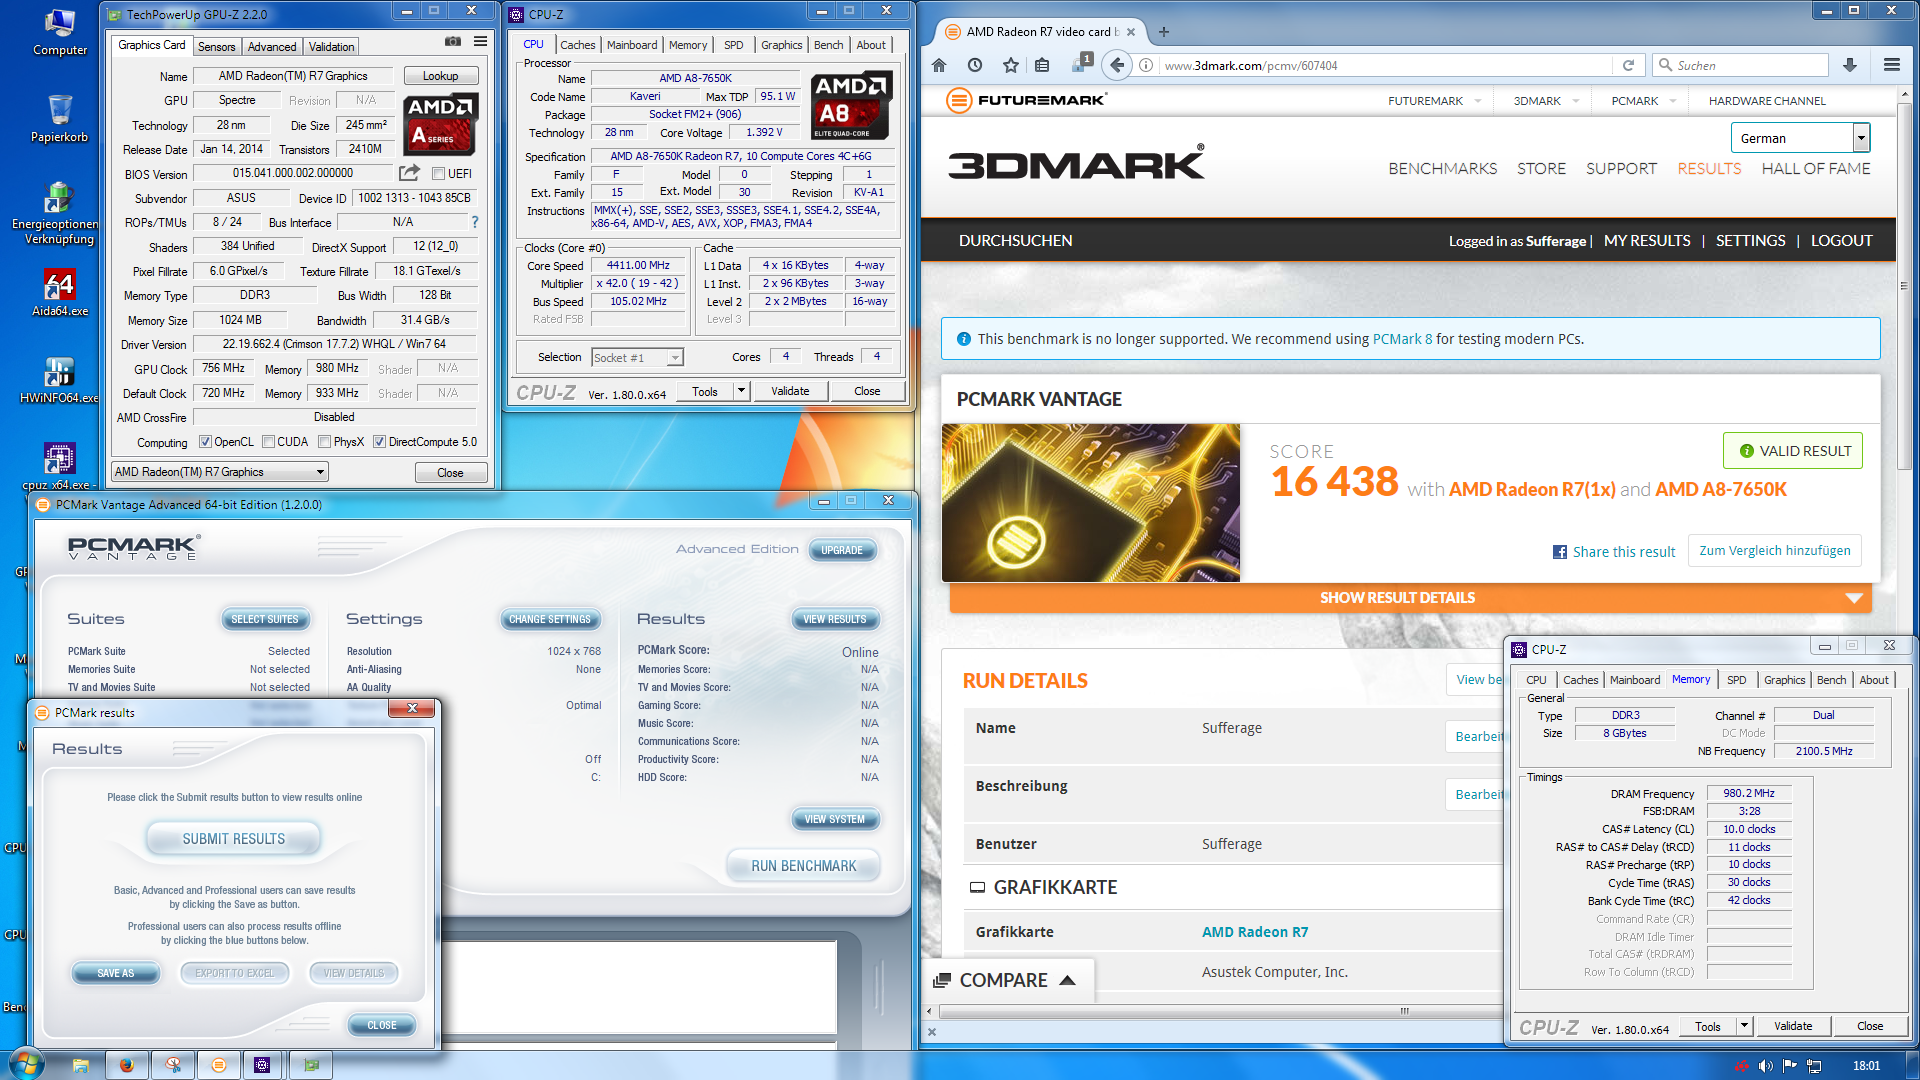Open Firefox history clock icon
Screen dimensions: 1920x1080
pyautogui.click(x=974, y=65)
